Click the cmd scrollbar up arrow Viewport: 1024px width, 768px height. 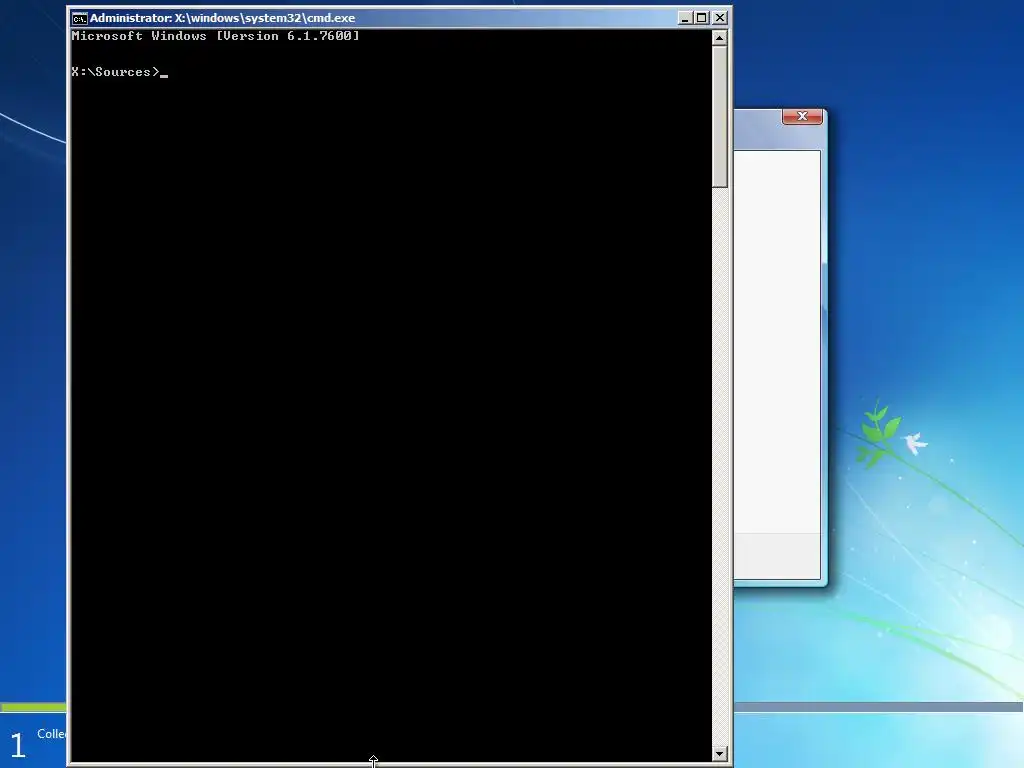[719, 38]
